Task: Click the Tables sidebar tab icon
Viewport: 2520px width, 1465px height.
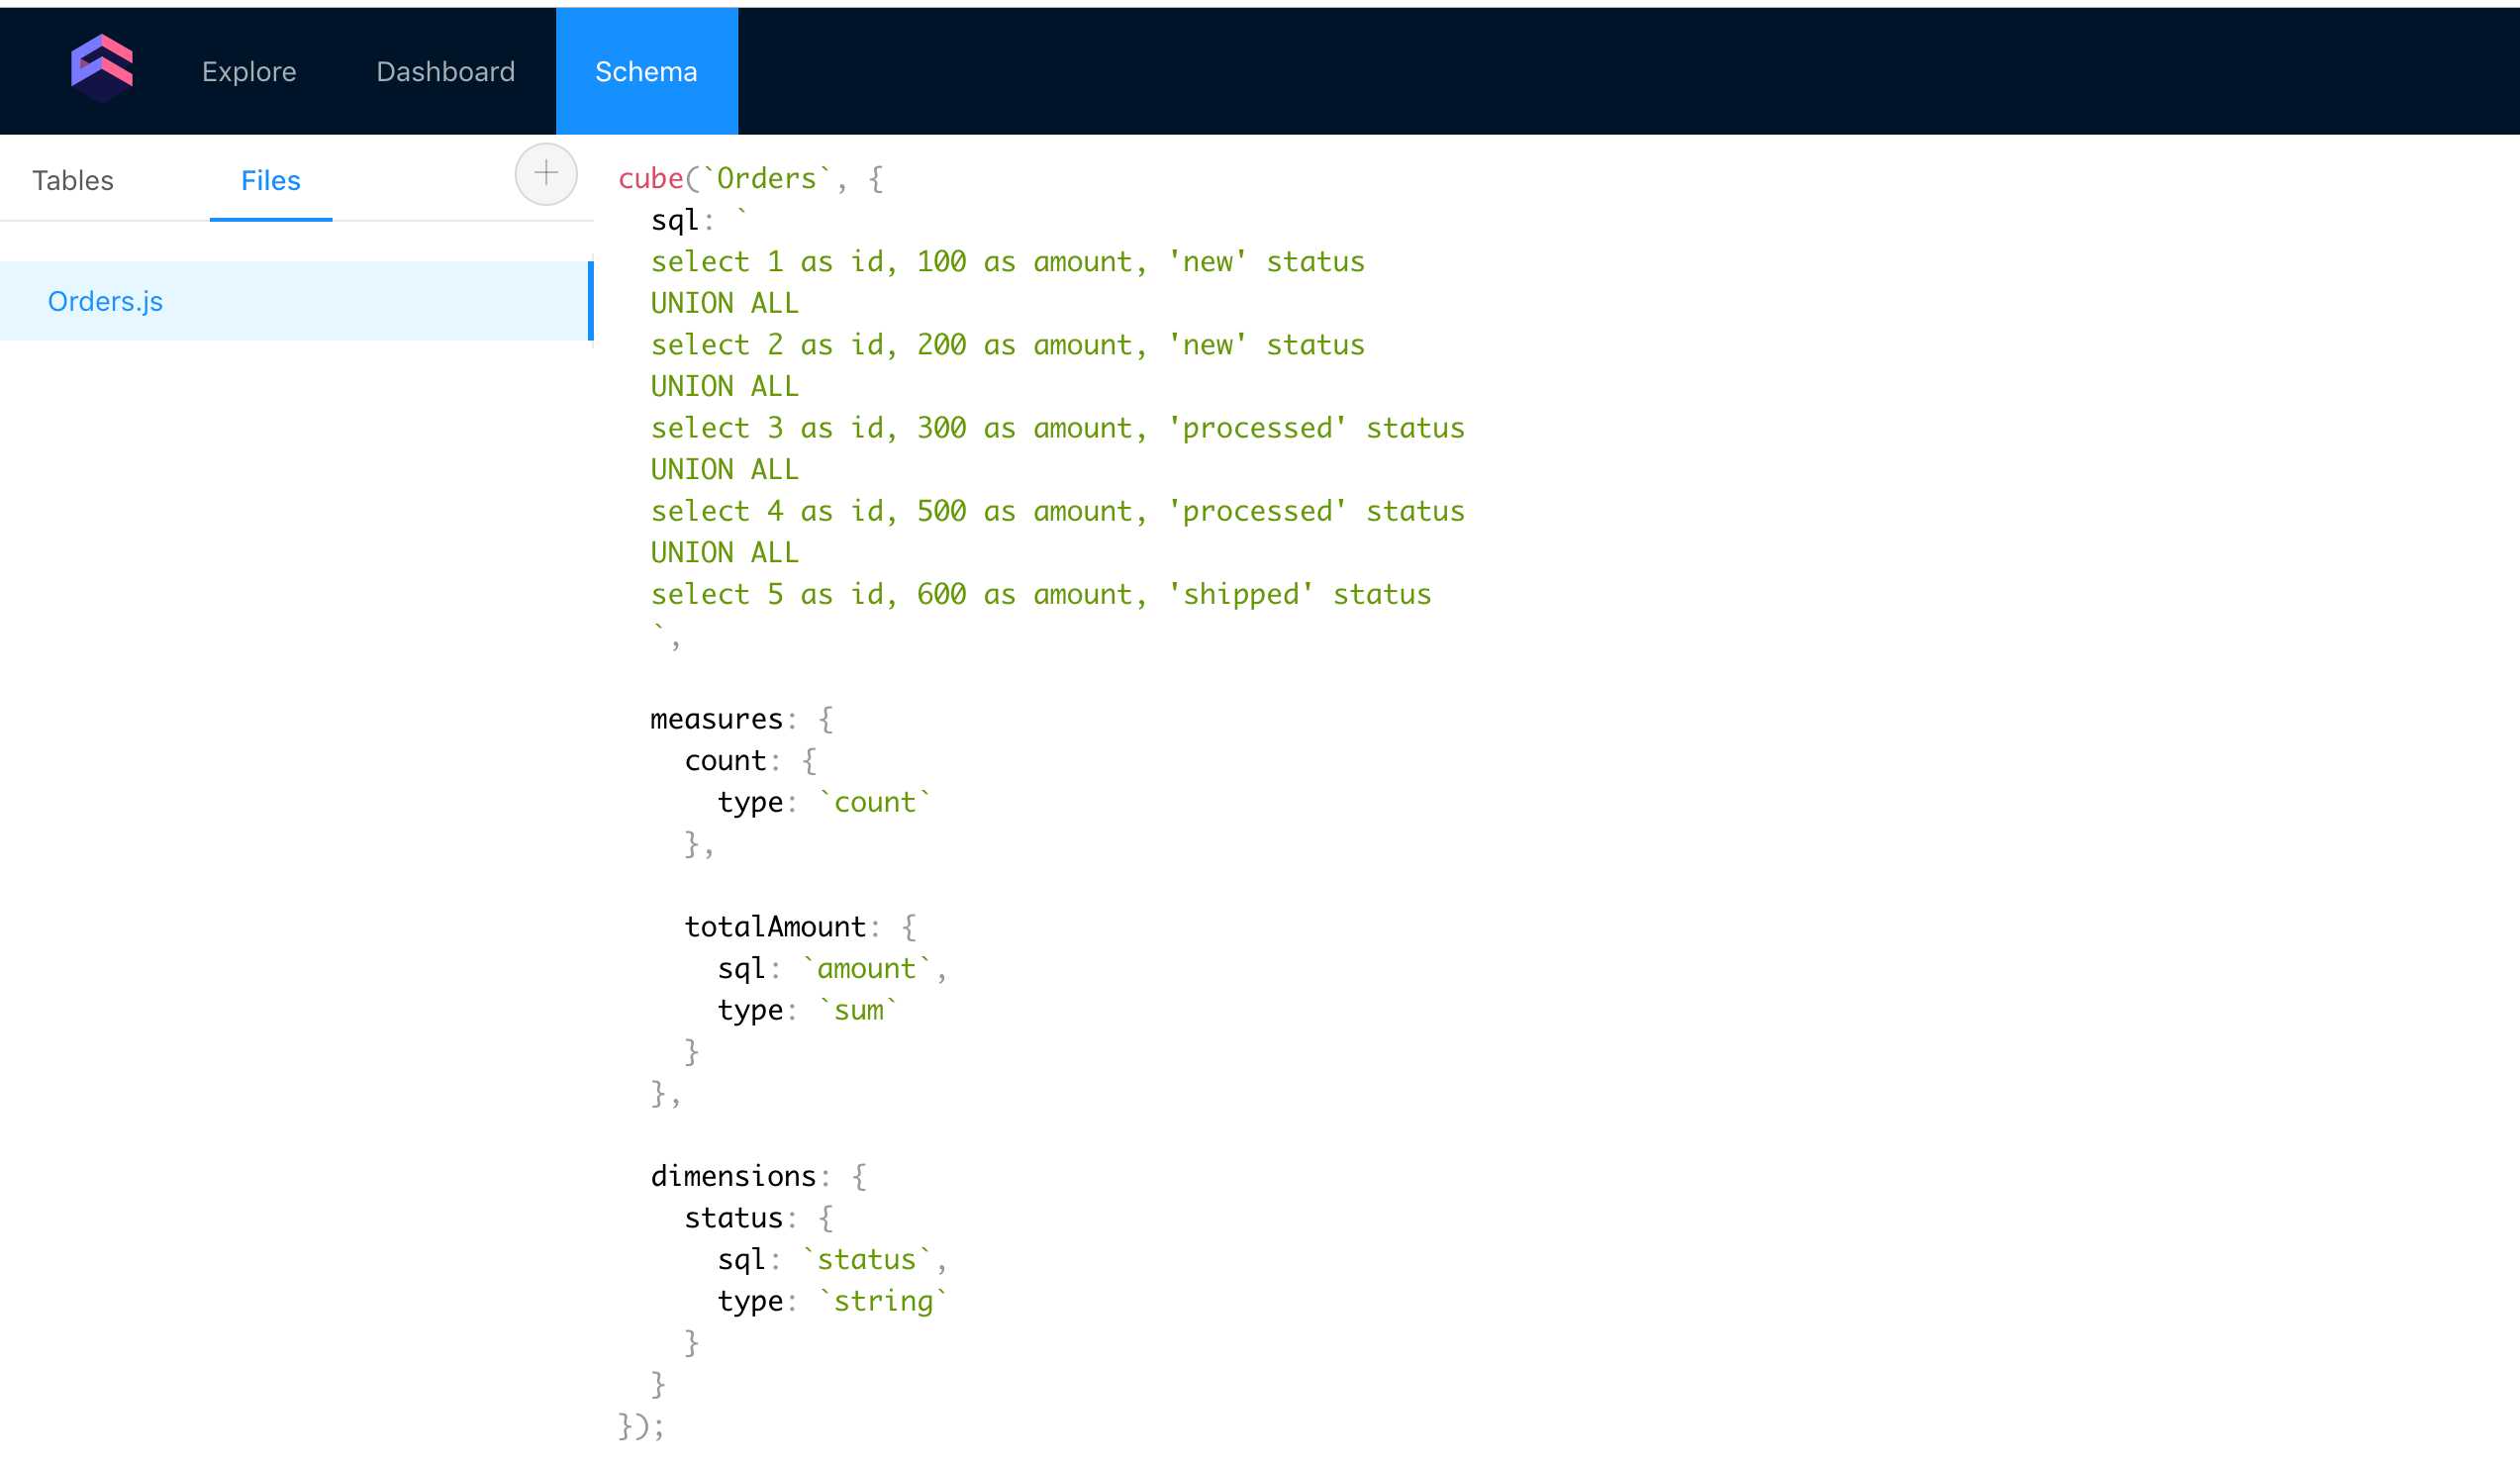Action: coord(73,178)
